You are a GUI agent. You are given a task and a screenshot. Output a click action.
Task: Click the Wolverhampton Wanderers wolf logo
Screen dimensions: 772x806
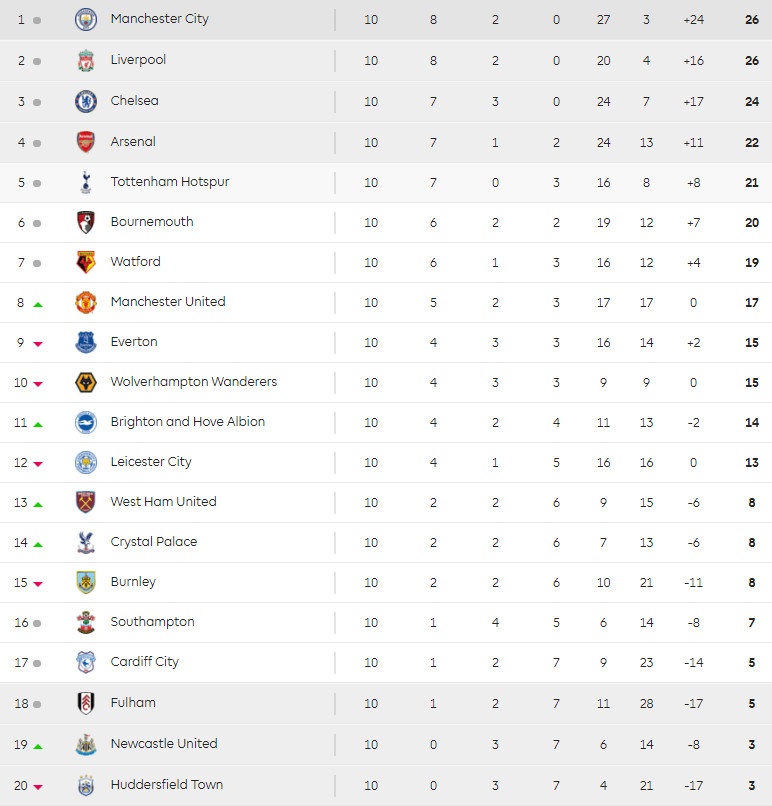86,382
